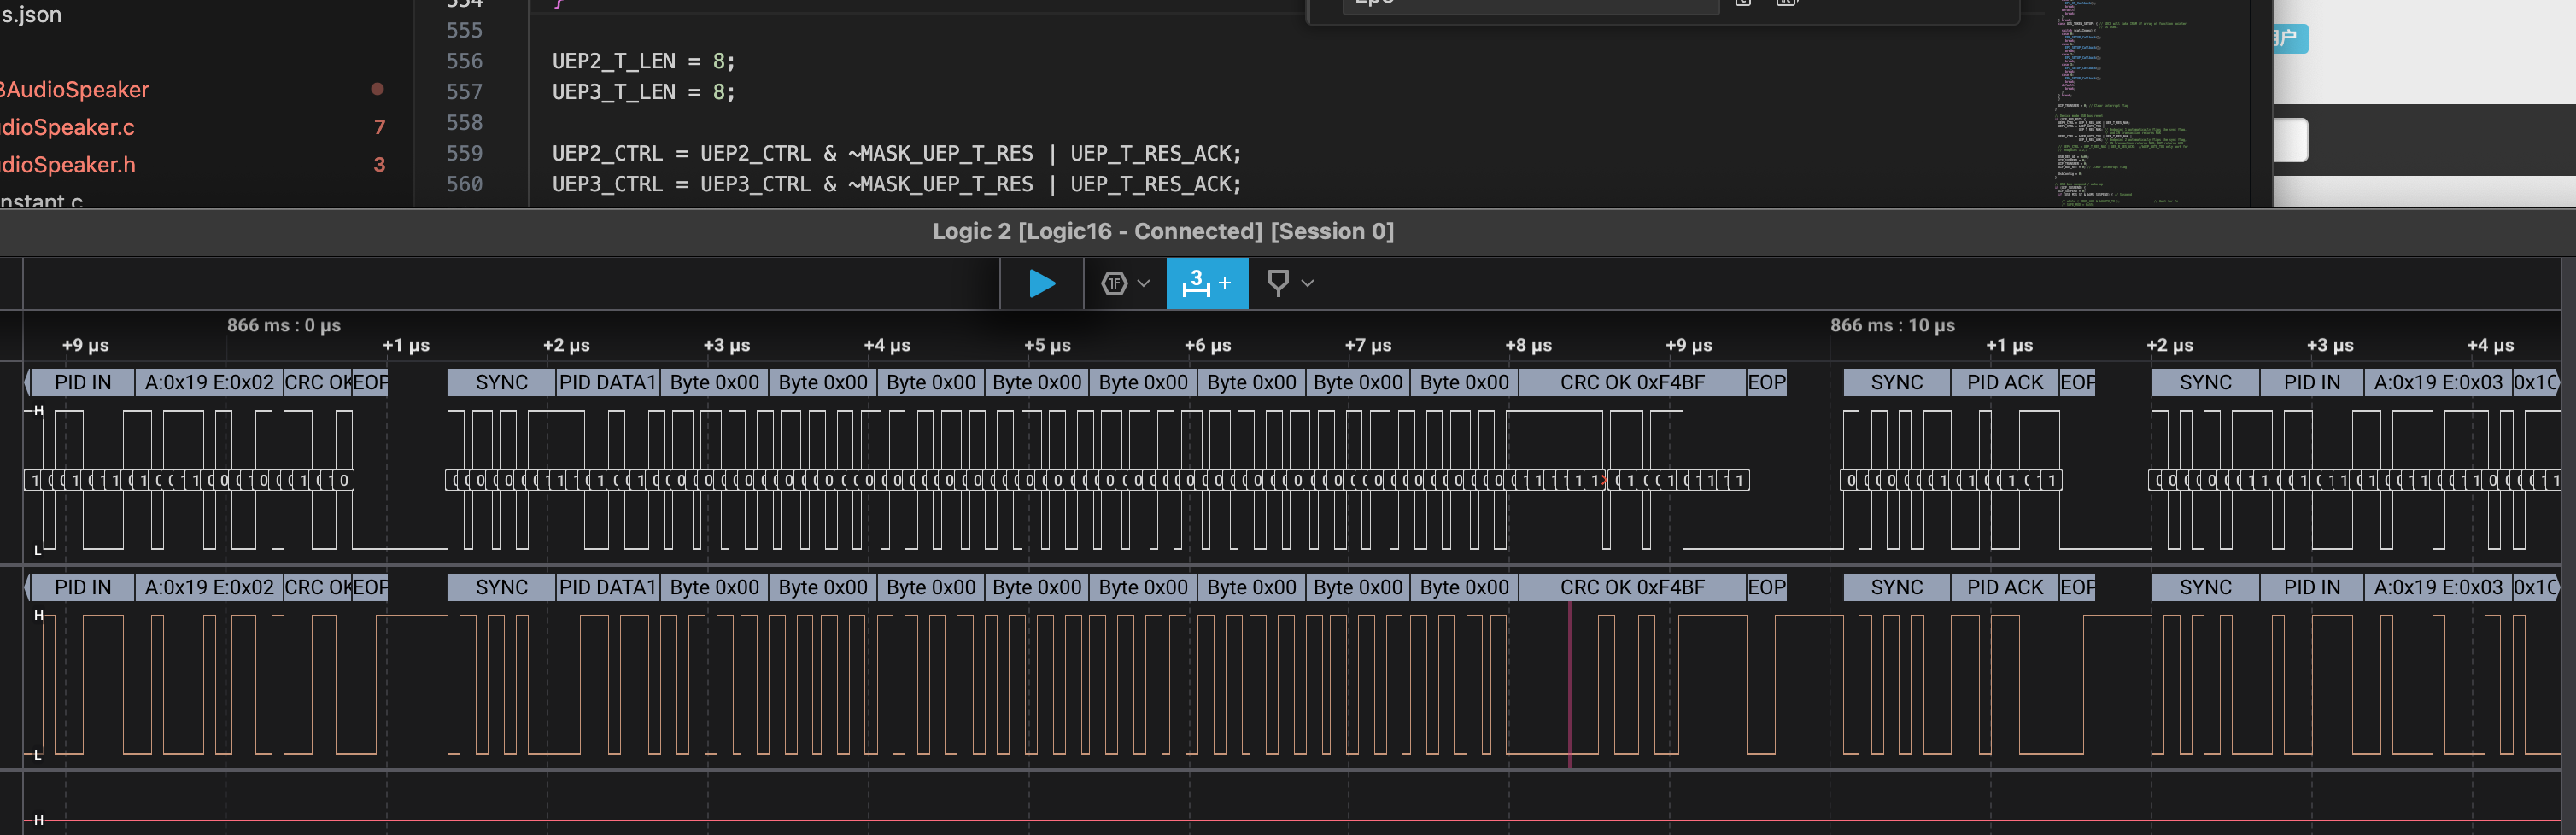The height and width of the screenshot is (835, 2576).
Task: Select PID ACK frame on the first channel
Action: click(2005, 383)
